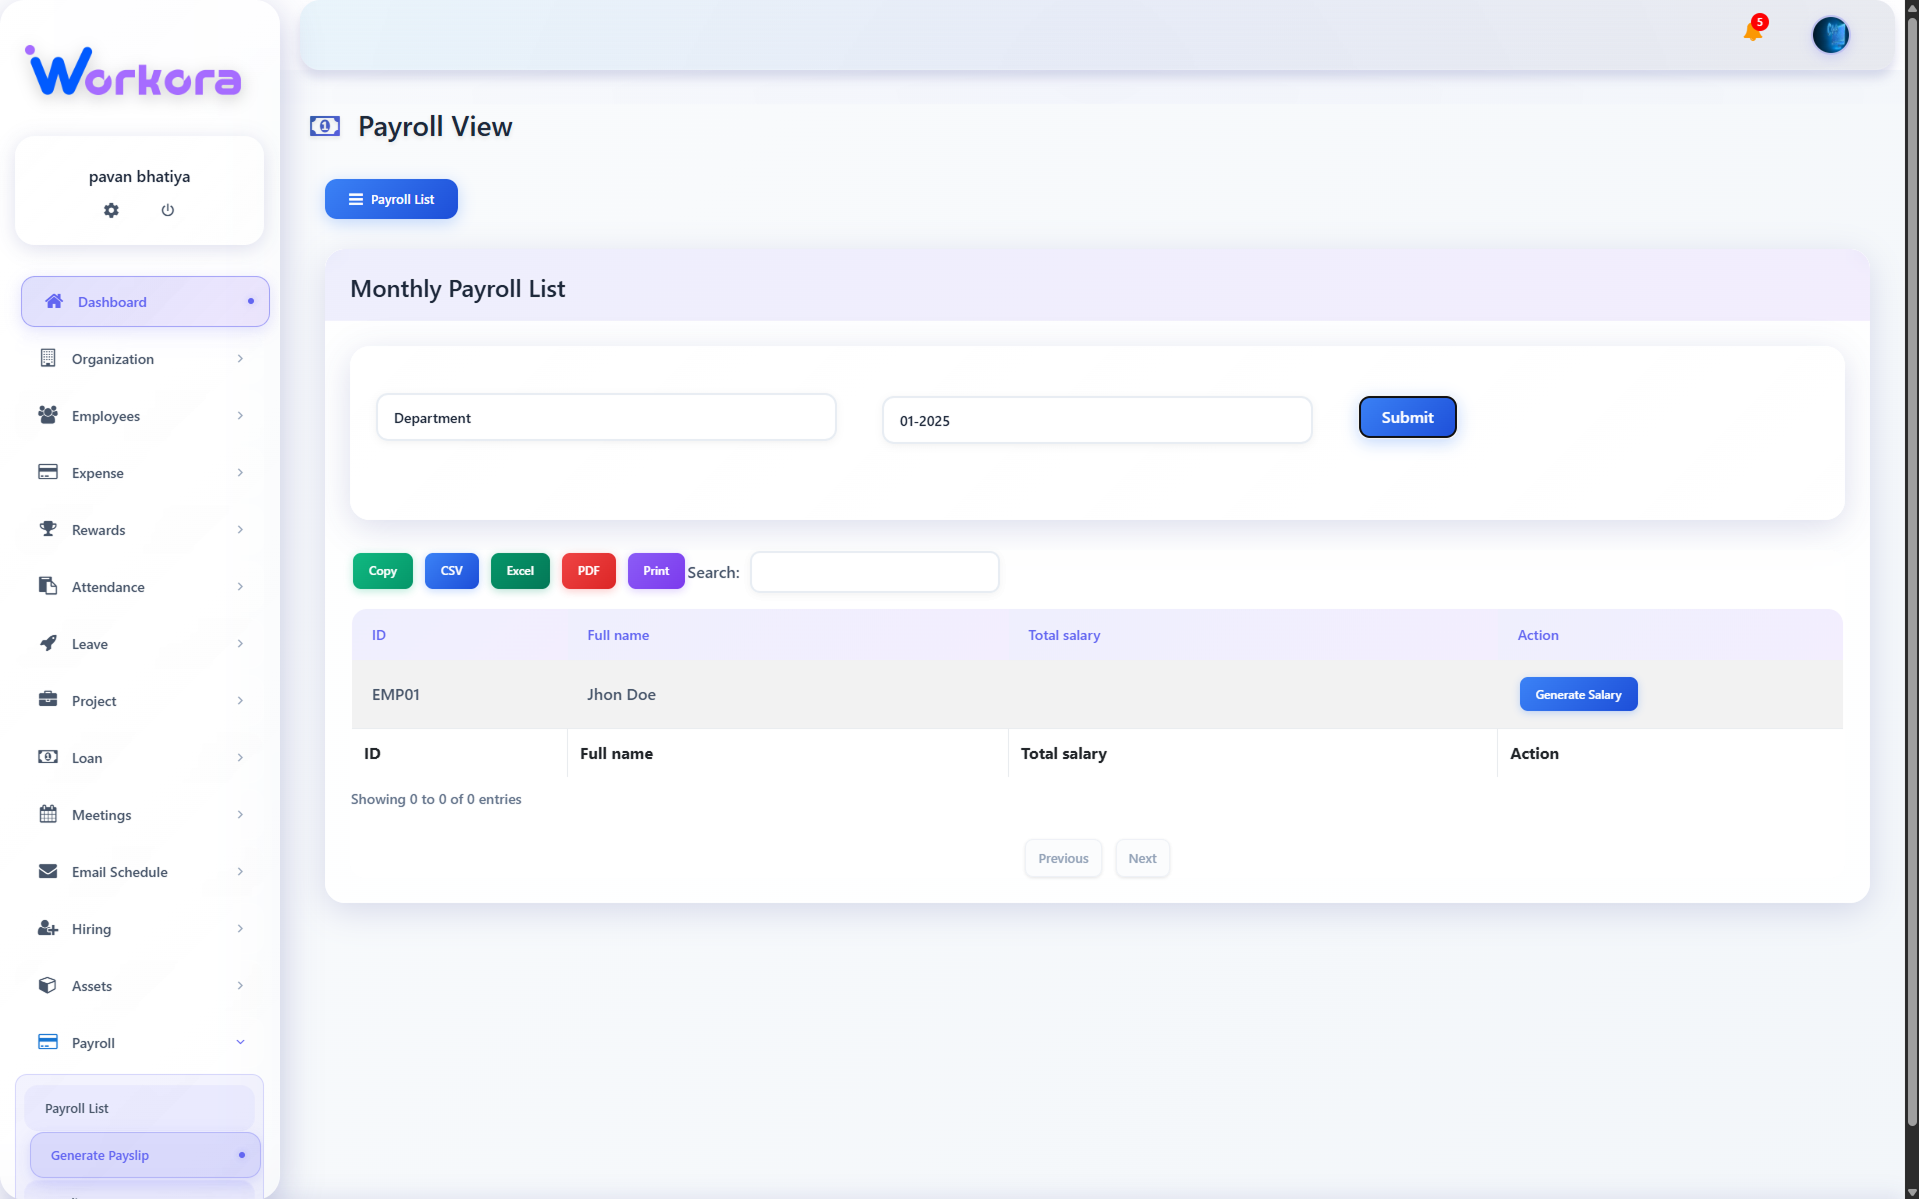Image resolution: width=1919 pixels, height=1199 pixels.
Task: Open the Department dropdown
Action: (605, 418)
